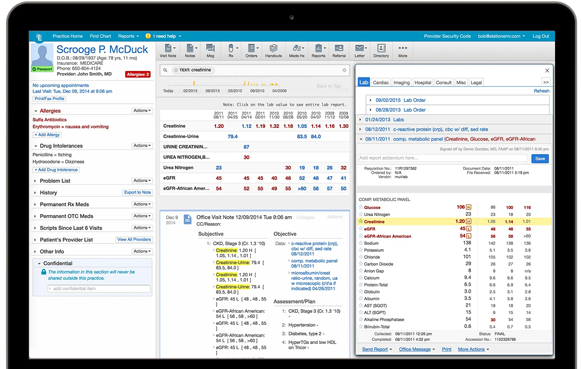Switch to the Imaging tab
581x369 pixels.
coord(401,82)
